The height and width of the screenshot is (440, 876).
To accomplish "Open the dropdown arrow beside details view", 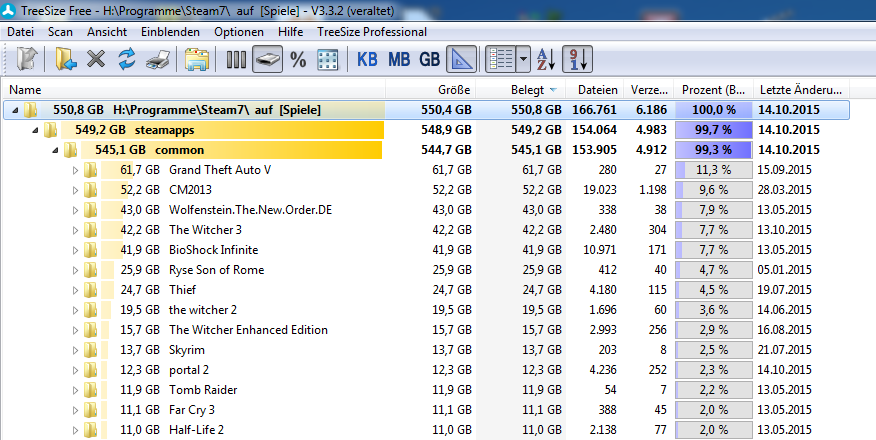I will click(523, 59).
